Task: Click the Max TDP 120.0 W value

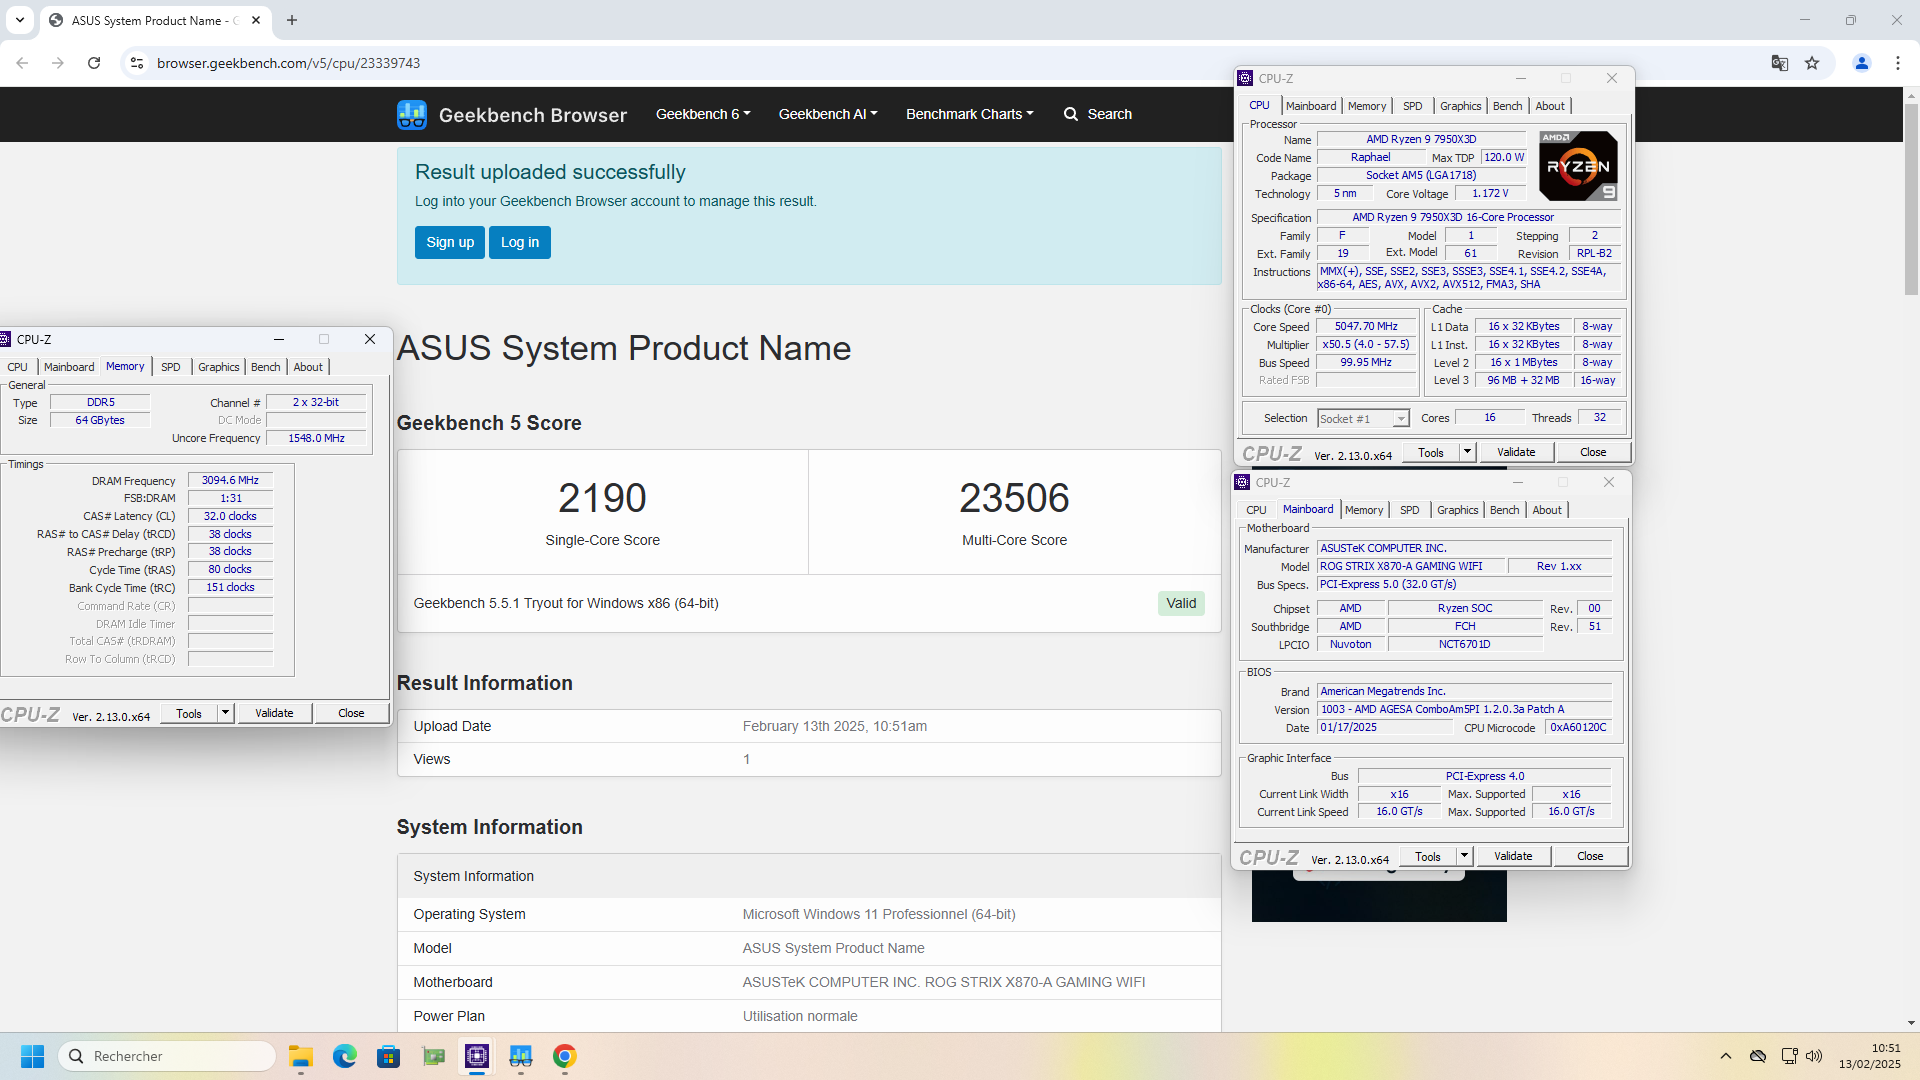Action: pos(1503,157)
